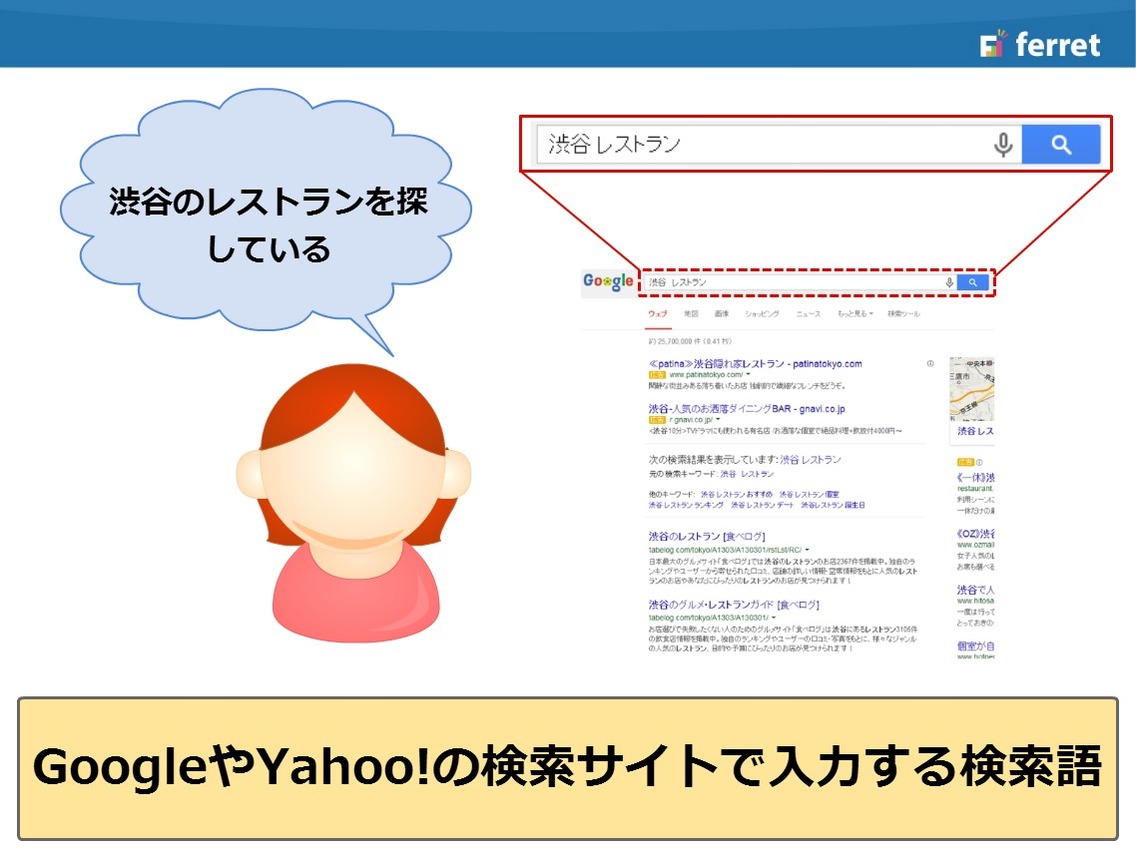Switch to the 地図 tab
Viewport: 1136px width, 852px height.
[690, 314]
